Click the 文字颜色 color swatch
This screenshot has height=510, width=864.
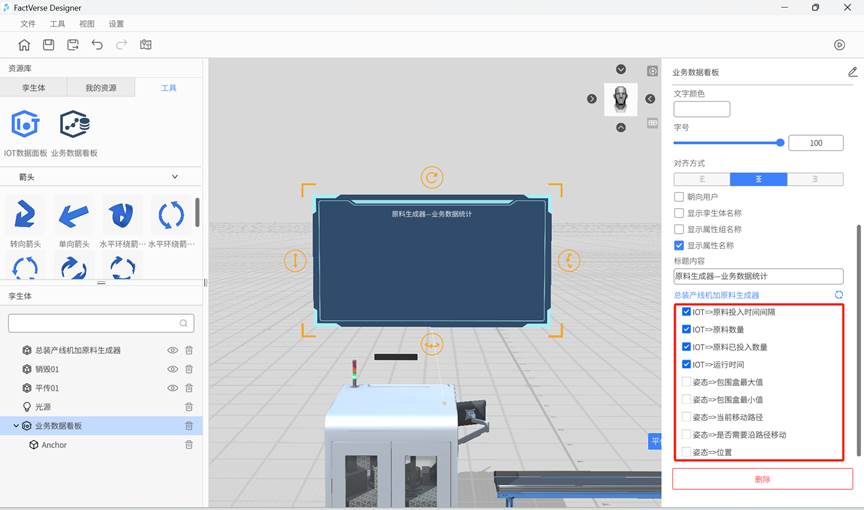(701, 109)
